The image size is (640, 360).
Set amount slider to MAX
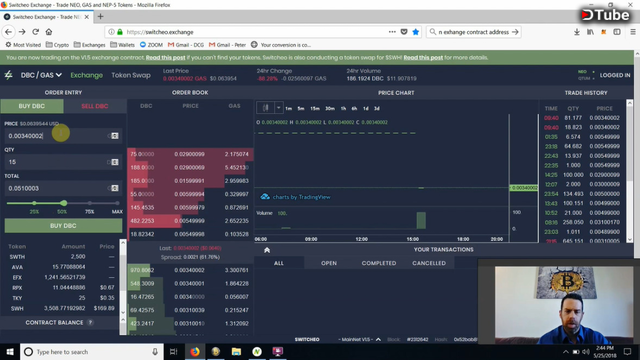point(117,203)
